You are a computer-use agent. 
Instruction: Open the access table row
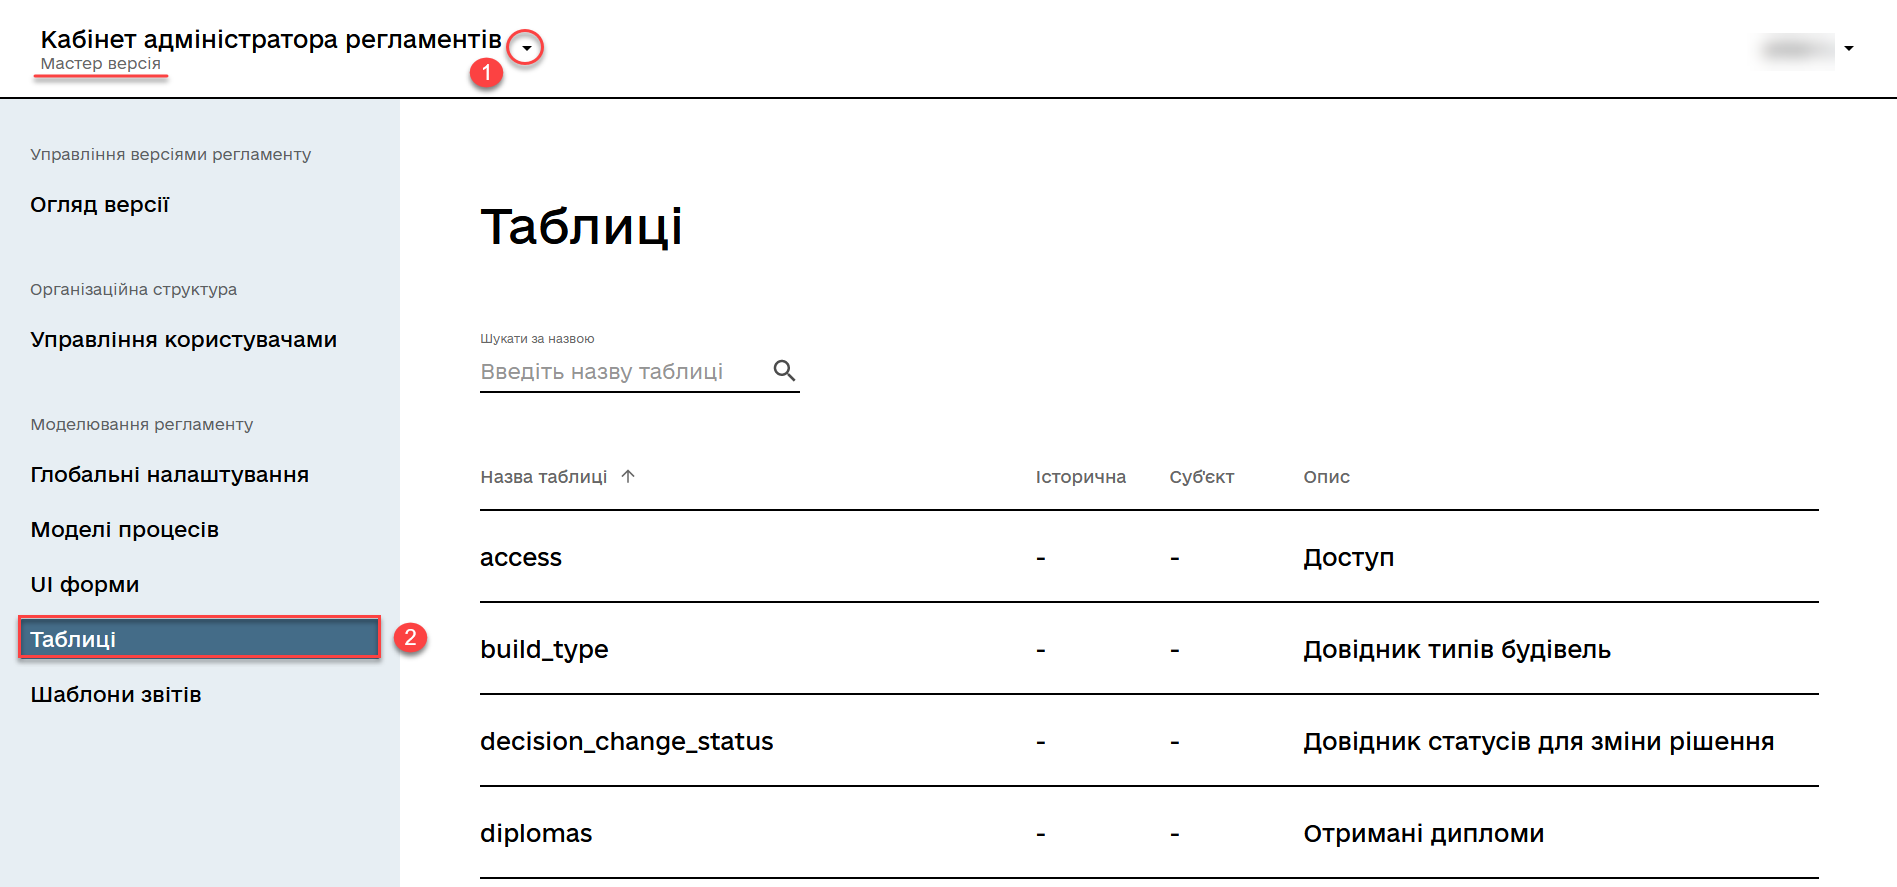point(521,558)
